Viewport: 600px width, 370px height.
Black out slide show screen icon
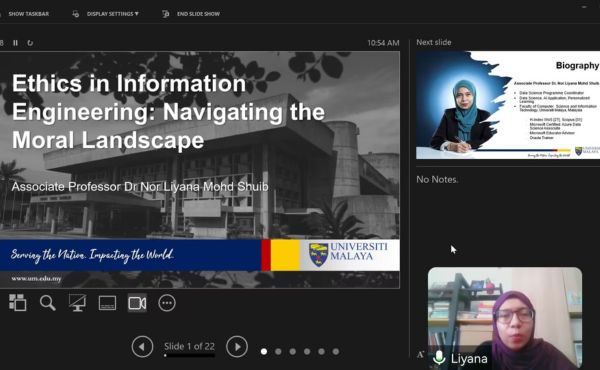(77, 303)
